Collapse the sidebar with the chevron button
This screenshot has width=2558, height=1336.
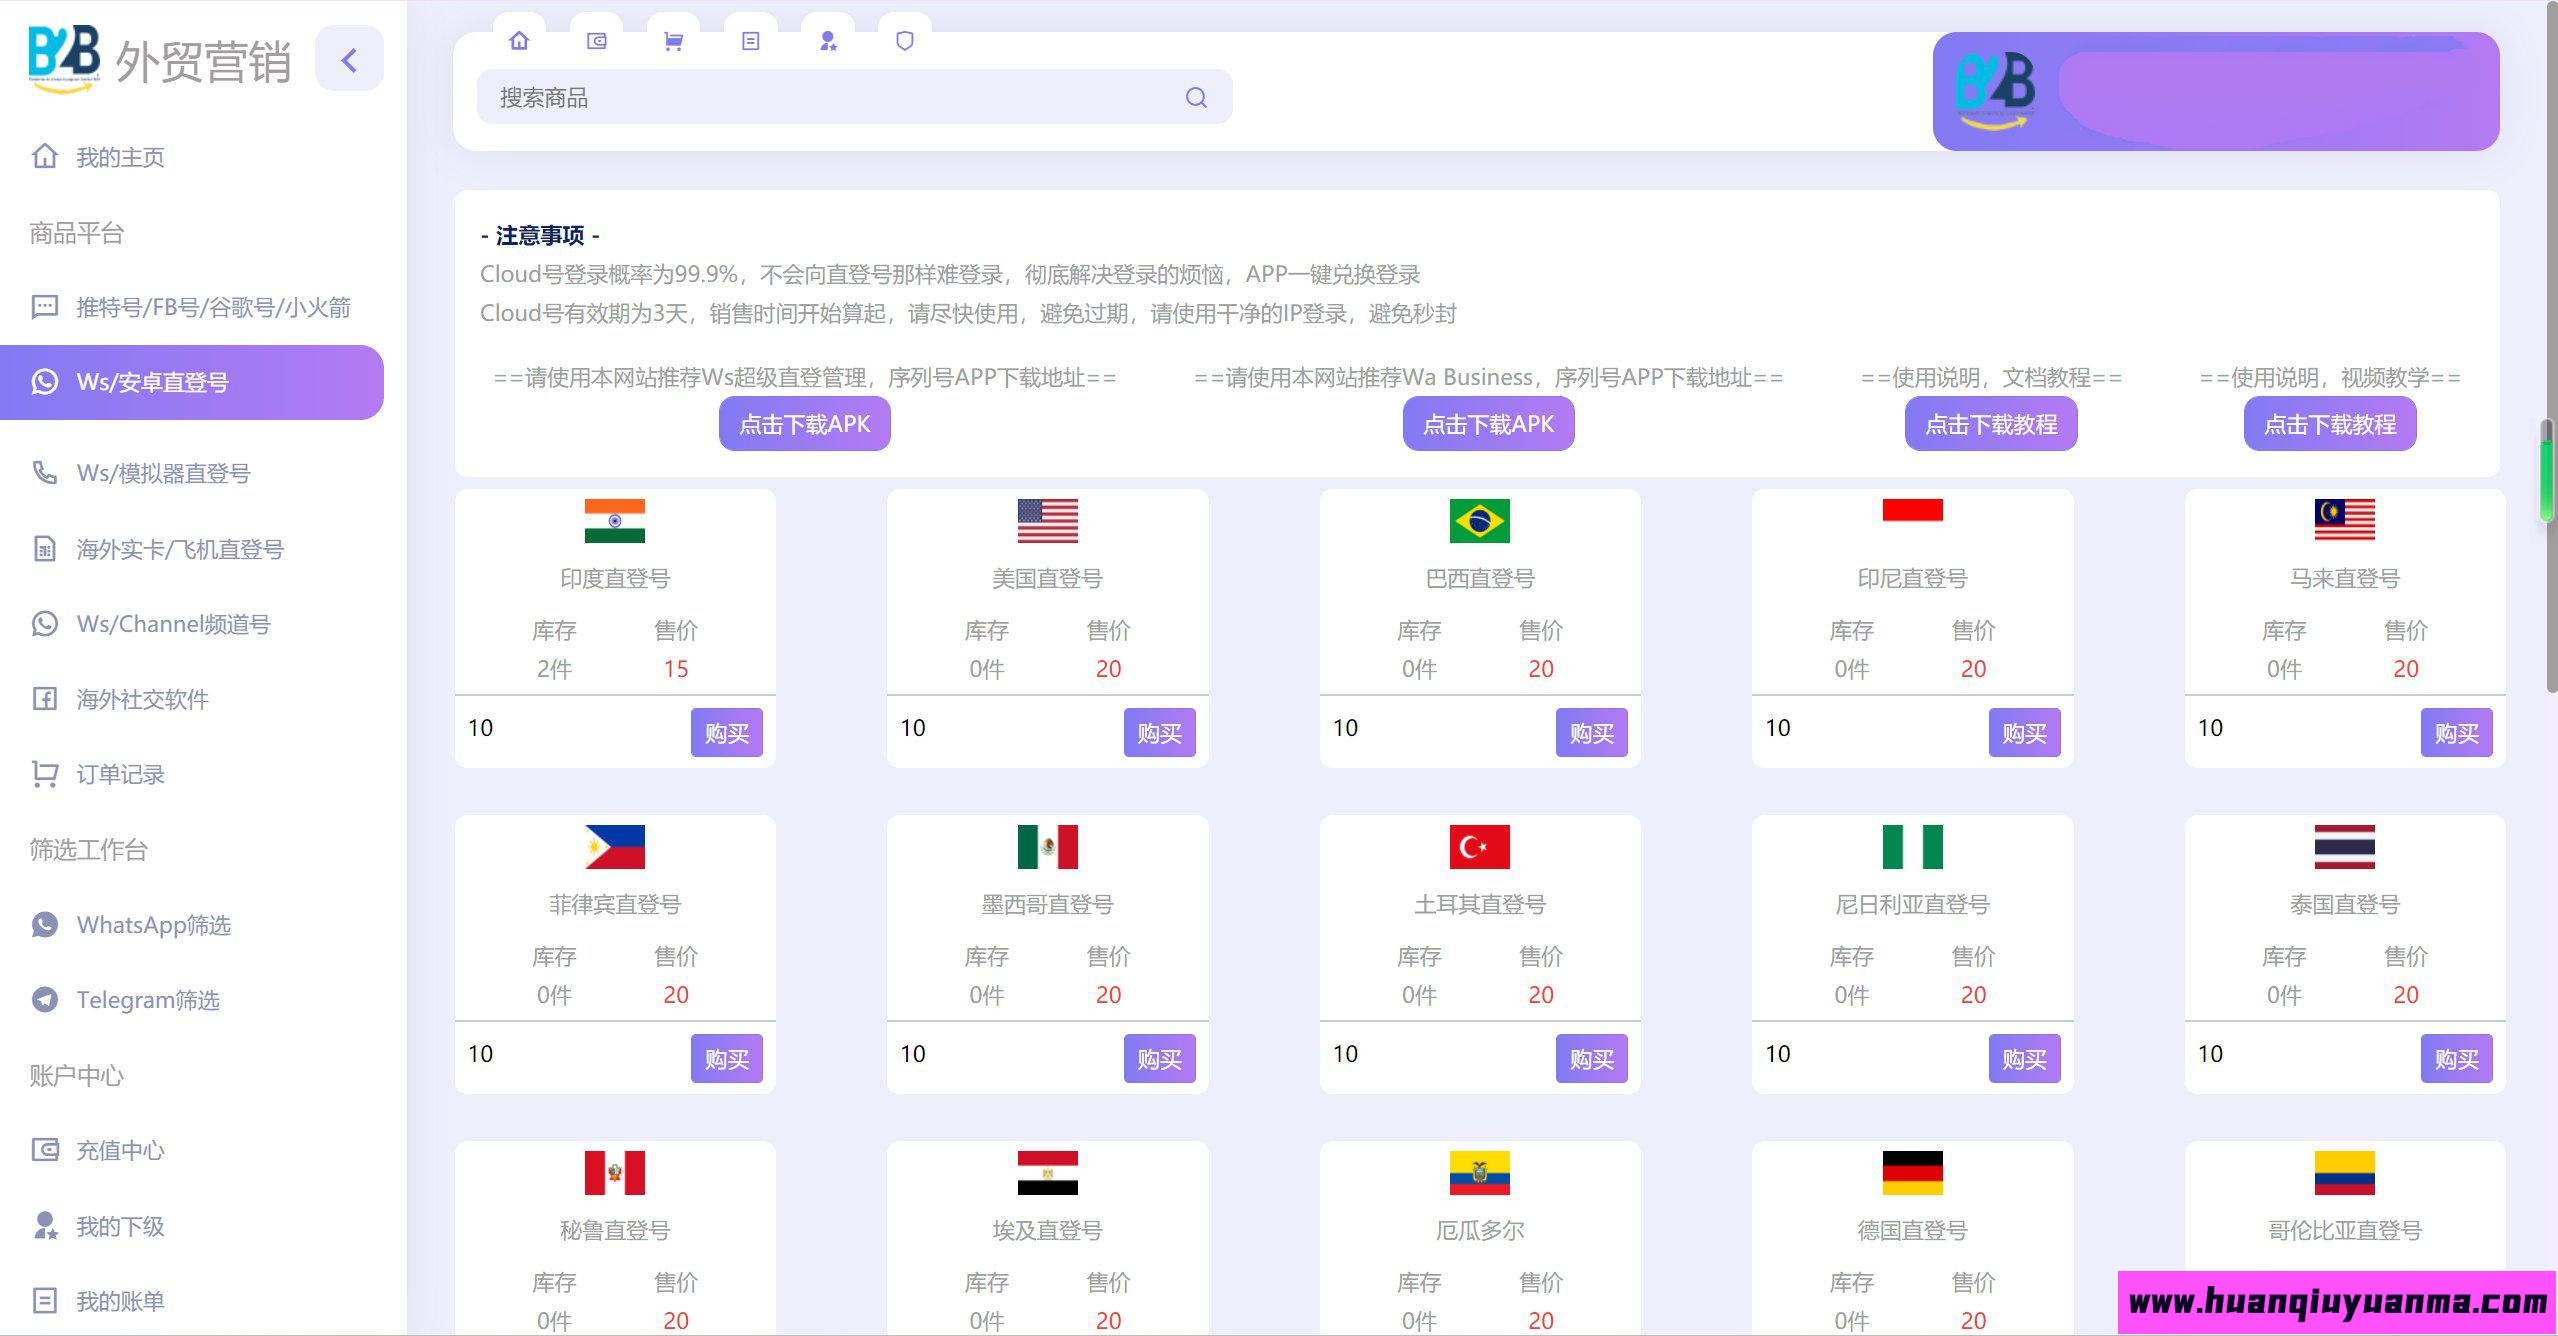(x=349, y=60)
